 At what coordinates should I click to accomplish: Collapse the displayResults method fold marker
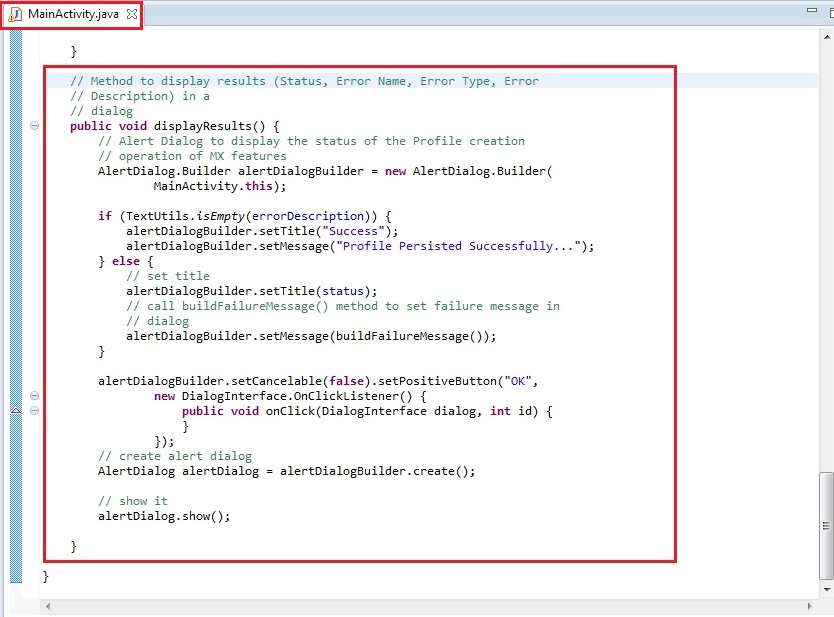(x=35, y=126)
